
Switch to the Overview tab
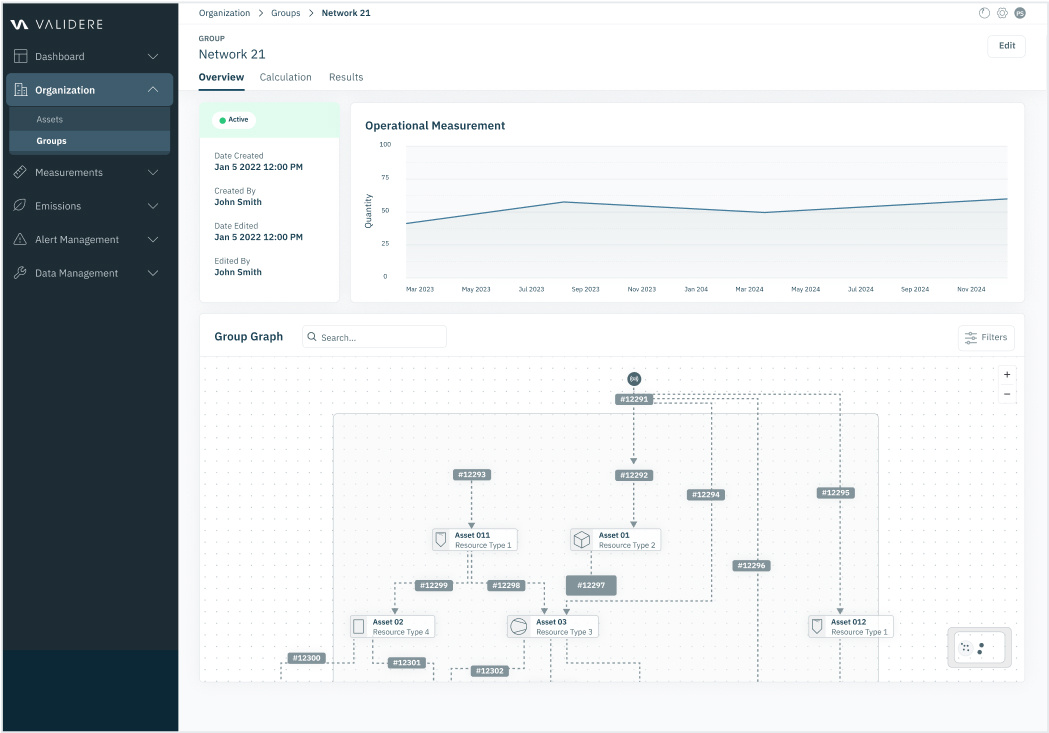click(221, 77)
